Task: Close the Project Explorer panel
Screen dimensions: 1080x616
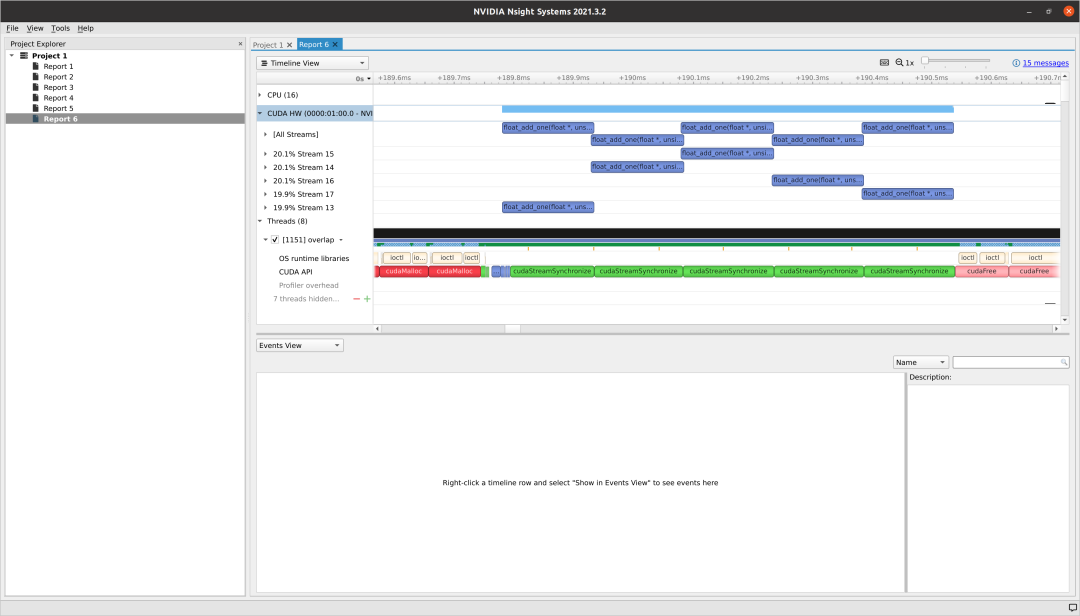Action: tap(240, 43)
